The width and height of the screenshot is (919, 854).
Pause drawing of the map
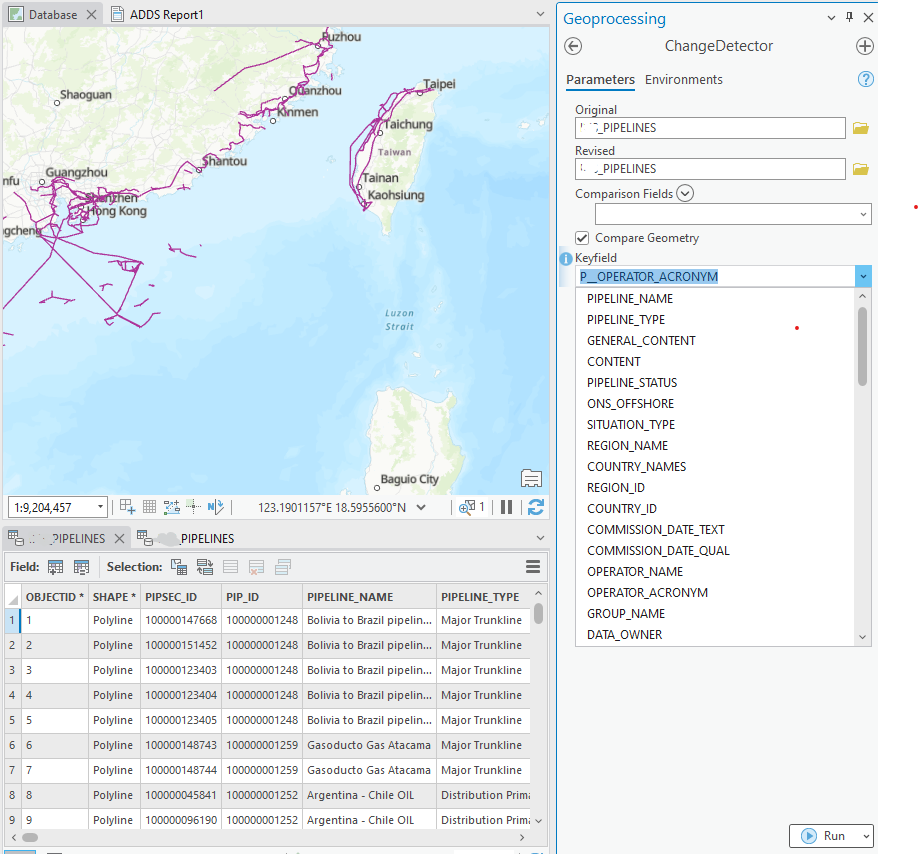(x=507, y=507)
